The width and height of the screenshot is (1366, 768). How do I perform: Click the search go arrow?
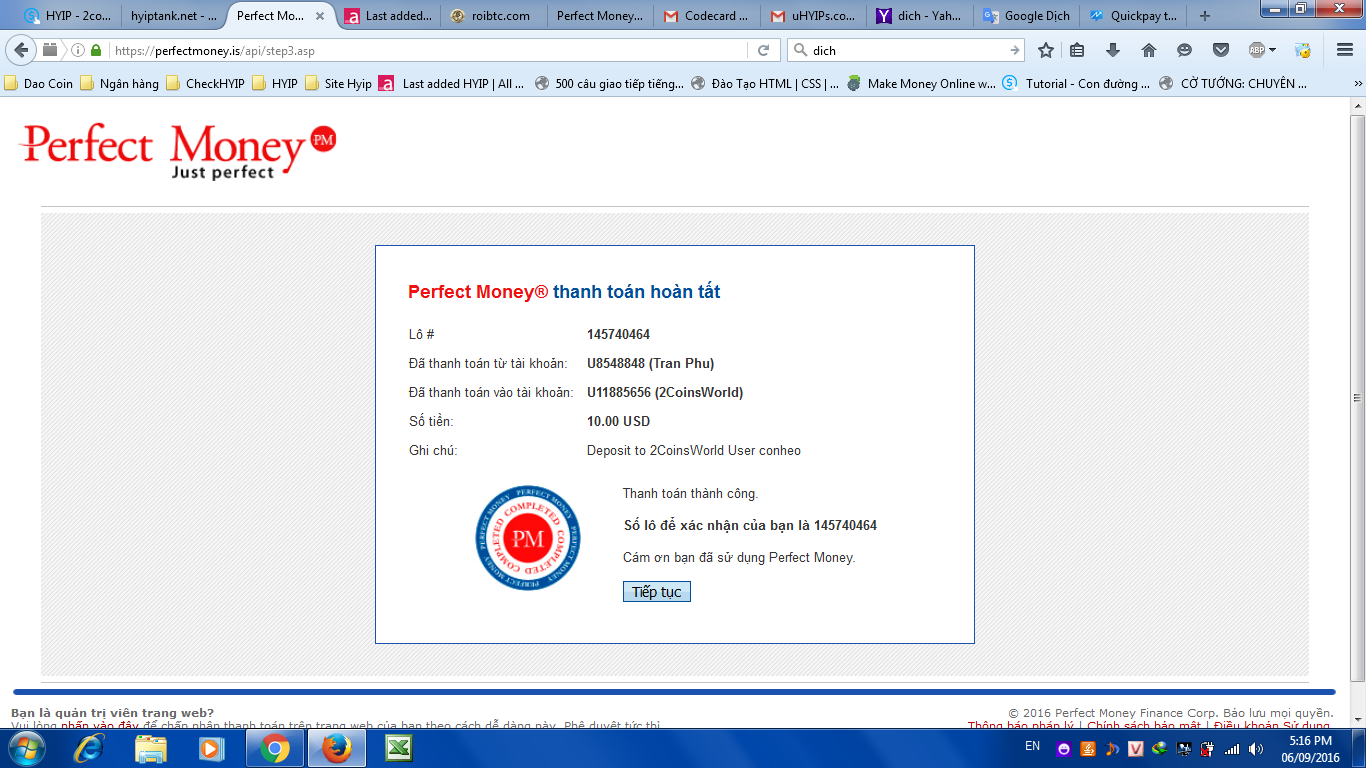1015,50
